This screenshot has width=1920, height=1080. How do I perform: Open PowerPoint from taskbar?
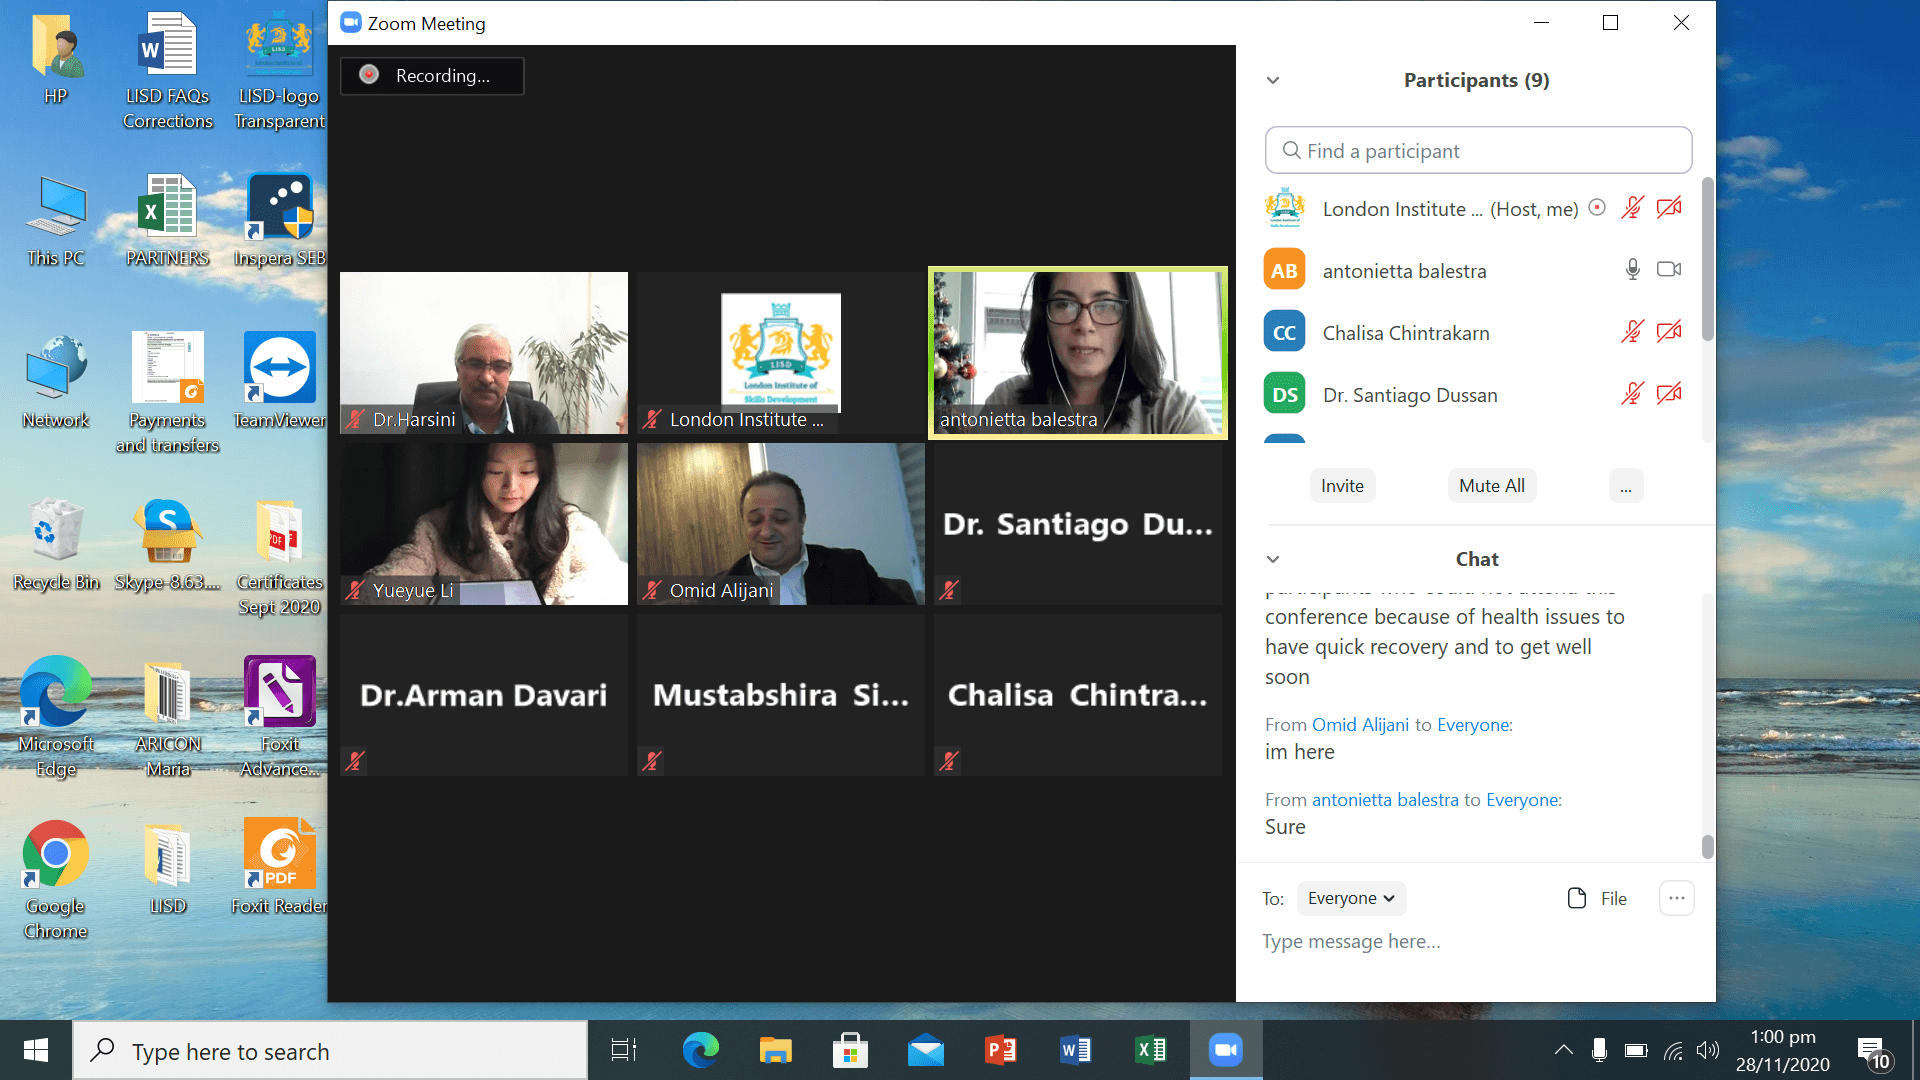(x=1000, y=1050)
